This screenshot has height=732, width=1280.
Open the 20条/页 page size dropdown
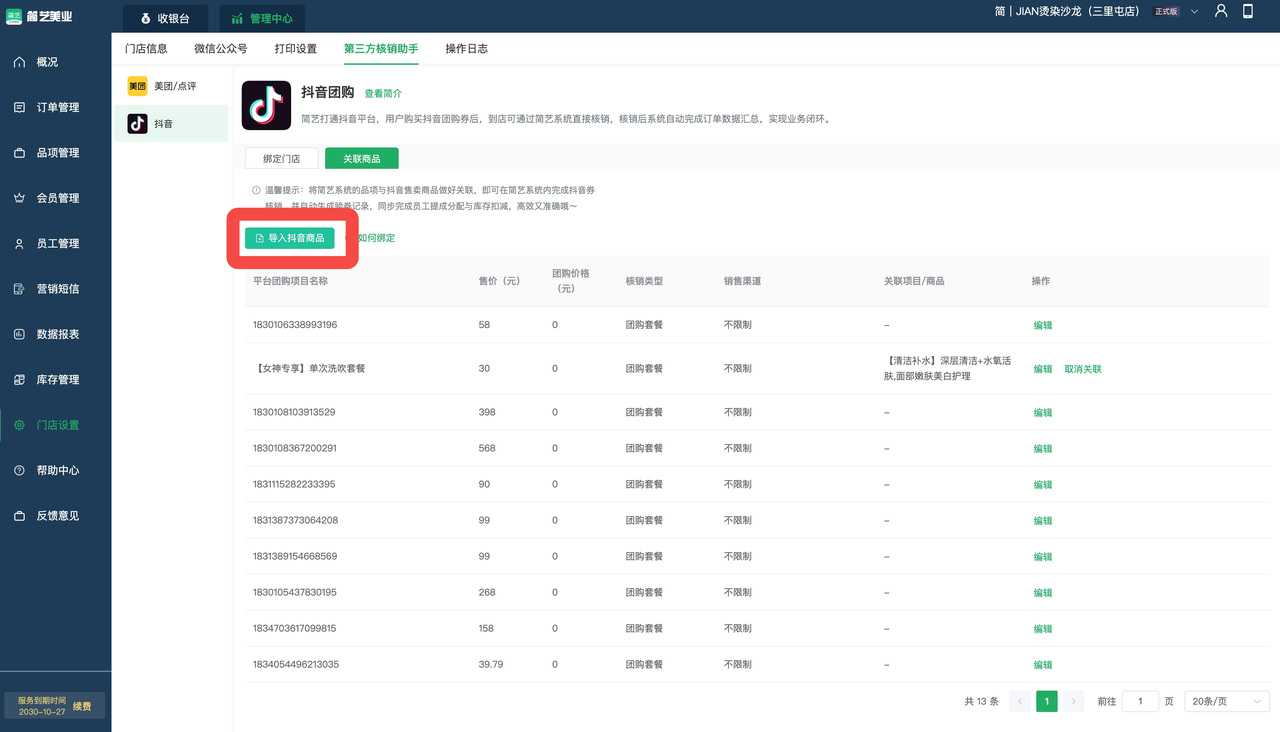click(1226, 702)
